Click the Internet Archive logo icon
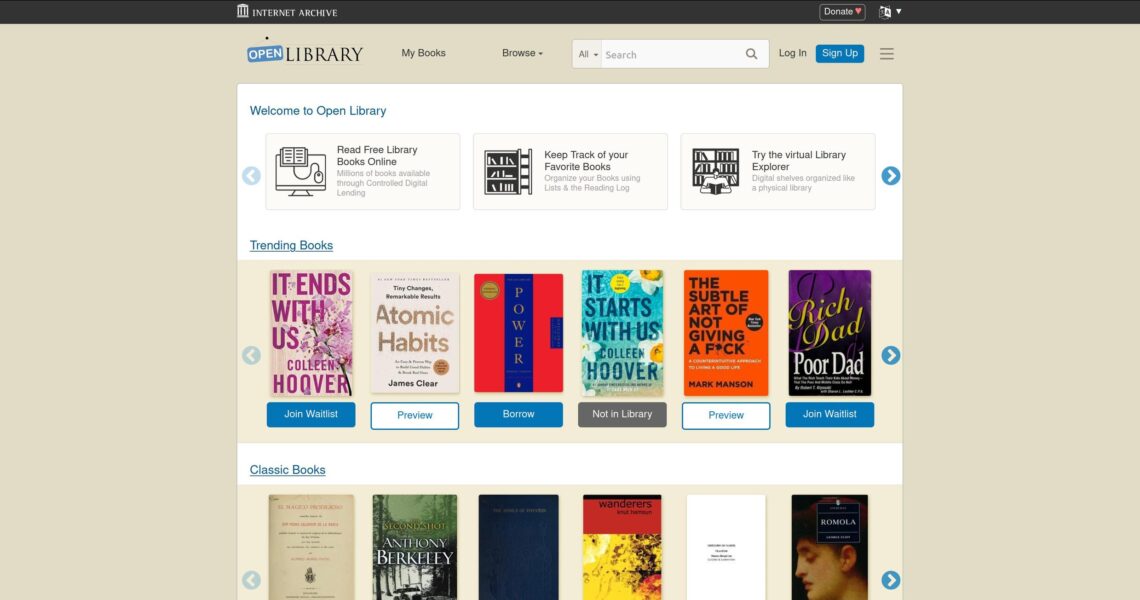The image size is (1140, 600). click(243, 11)
